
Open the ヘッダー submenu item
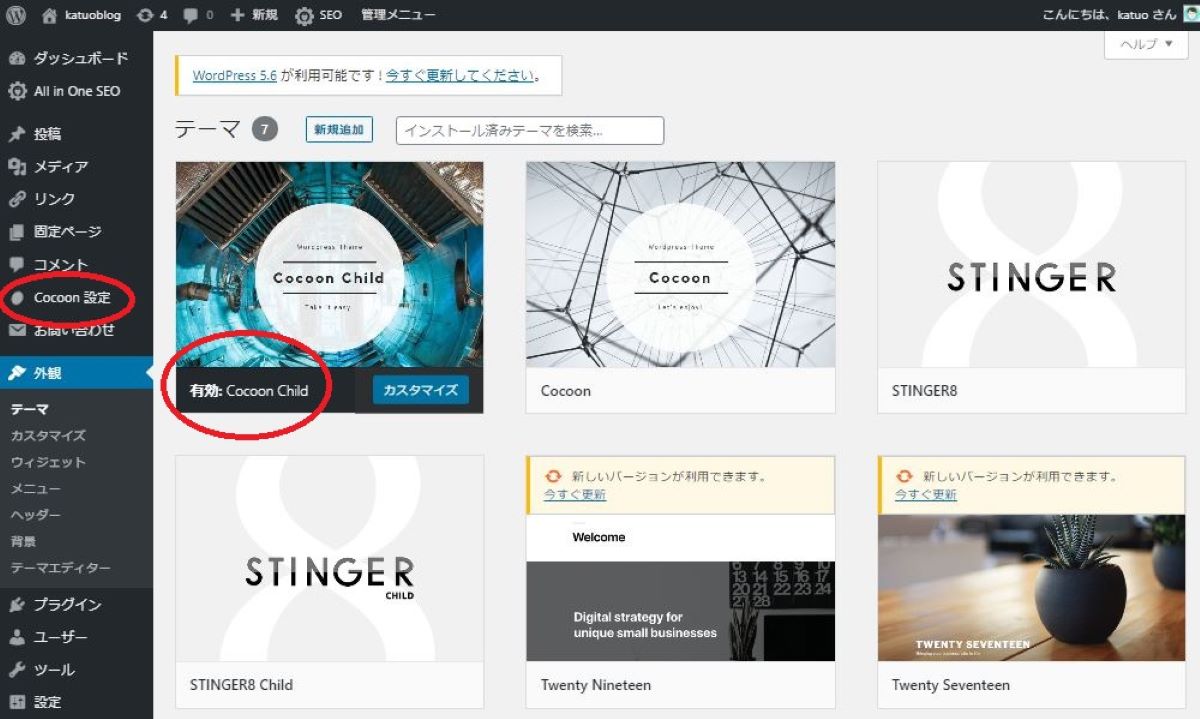tap(36, 515)
